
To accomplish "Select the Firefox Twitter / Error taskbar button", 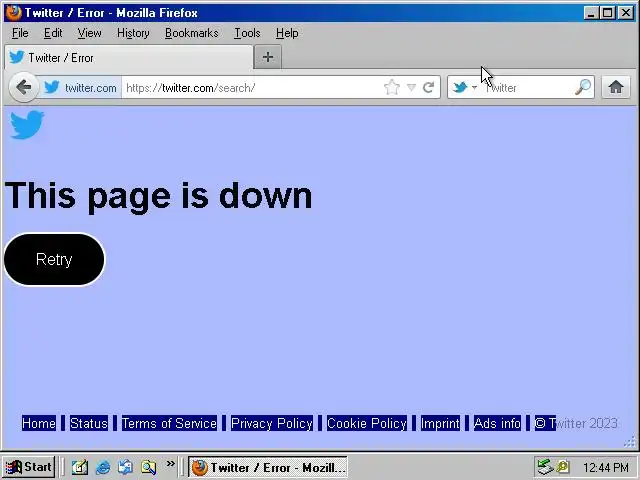I will (x=268, y=467).
